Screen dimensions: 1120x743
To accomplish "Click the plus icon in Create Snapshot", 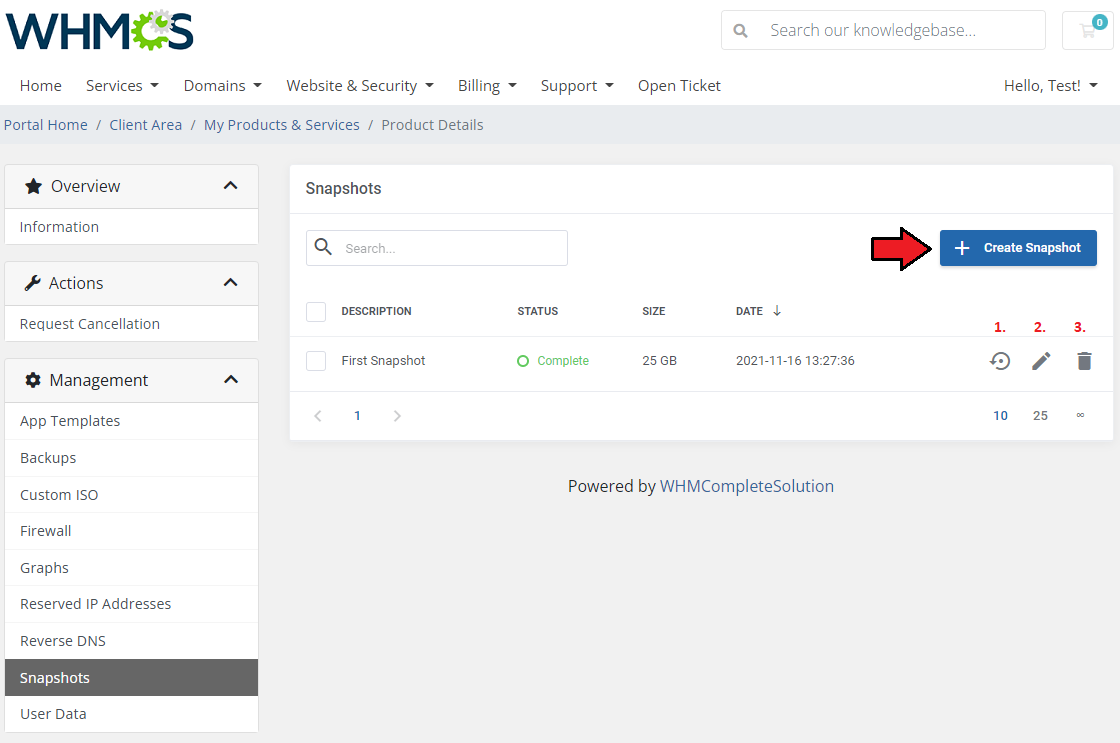I will 962,248.
